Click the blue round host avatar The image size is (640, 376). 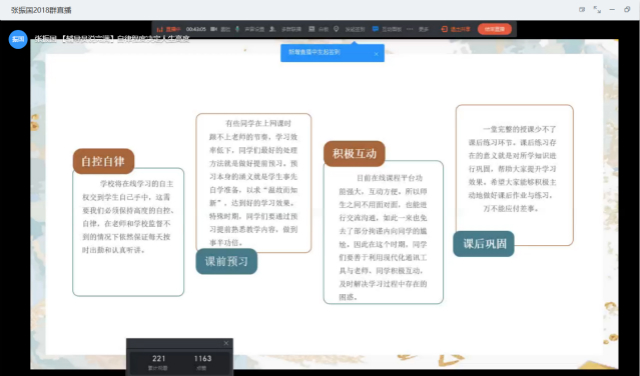click(x=18, y=39)
